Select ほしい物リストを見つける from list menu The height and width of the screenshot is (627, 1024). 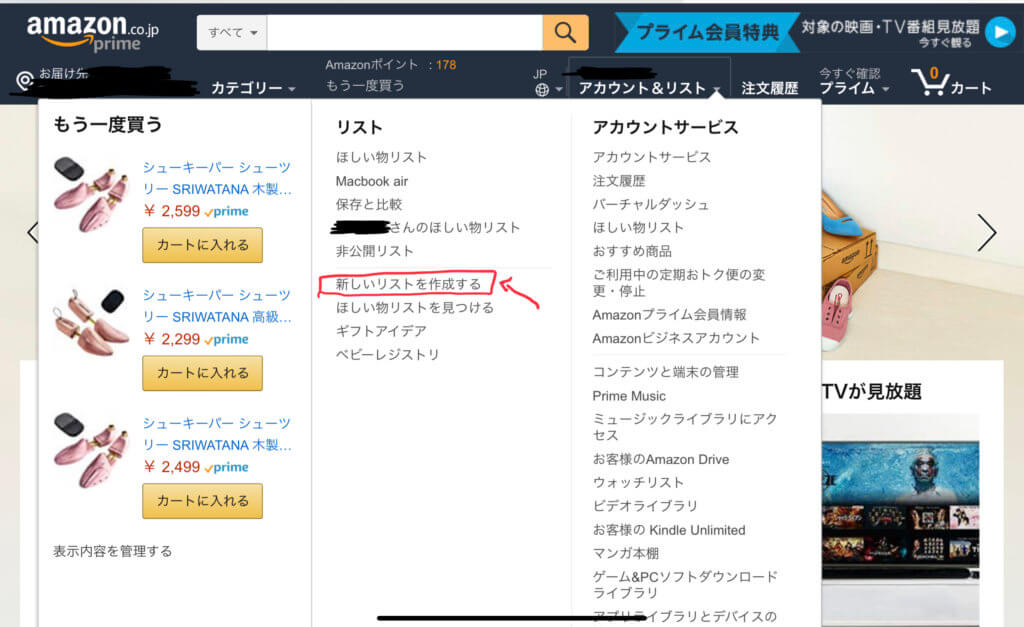(415, 307)
